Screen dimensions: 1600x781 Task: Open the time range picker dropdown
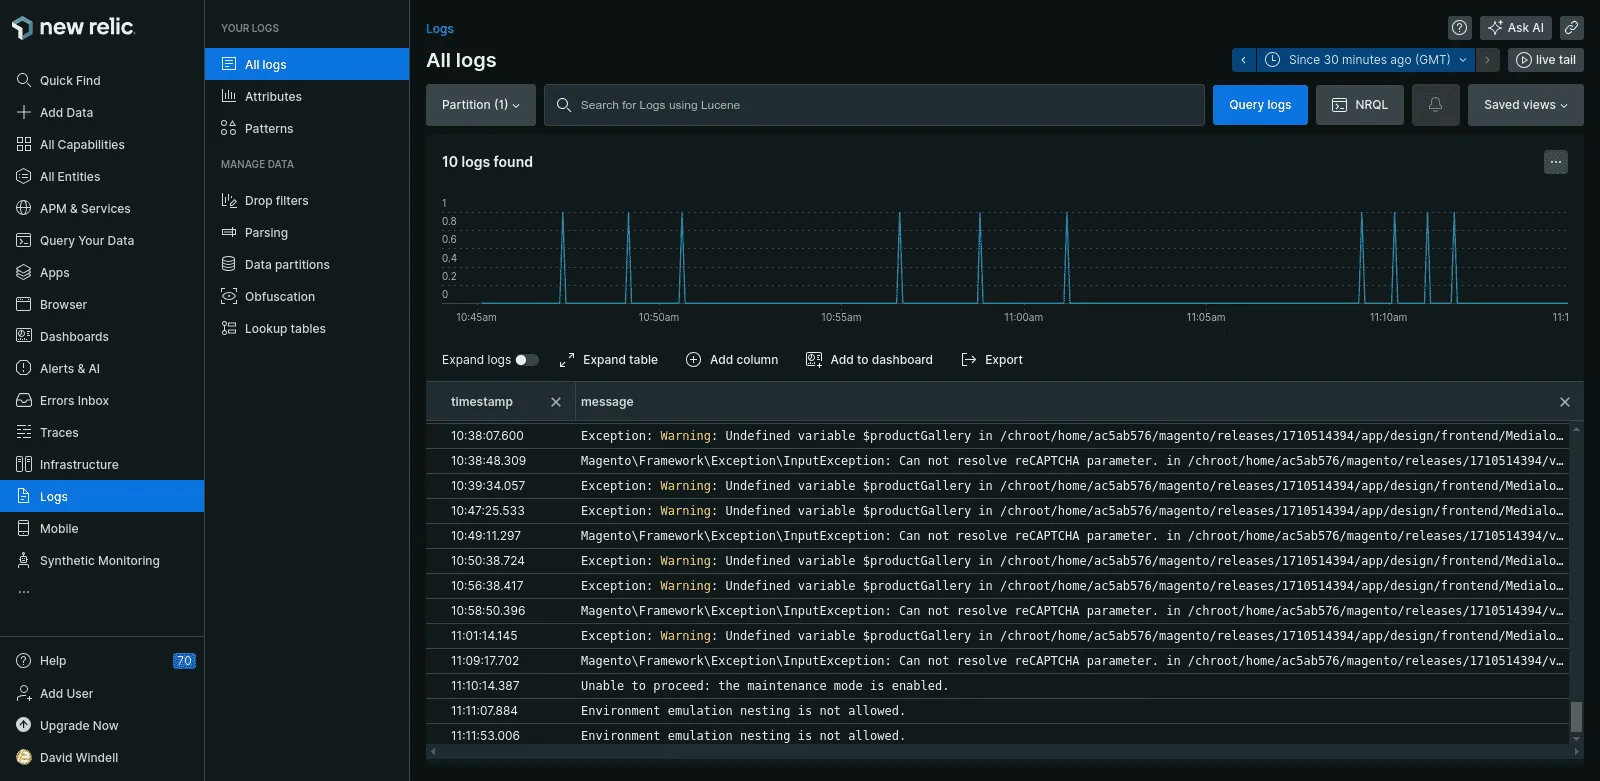[1366, 60]
